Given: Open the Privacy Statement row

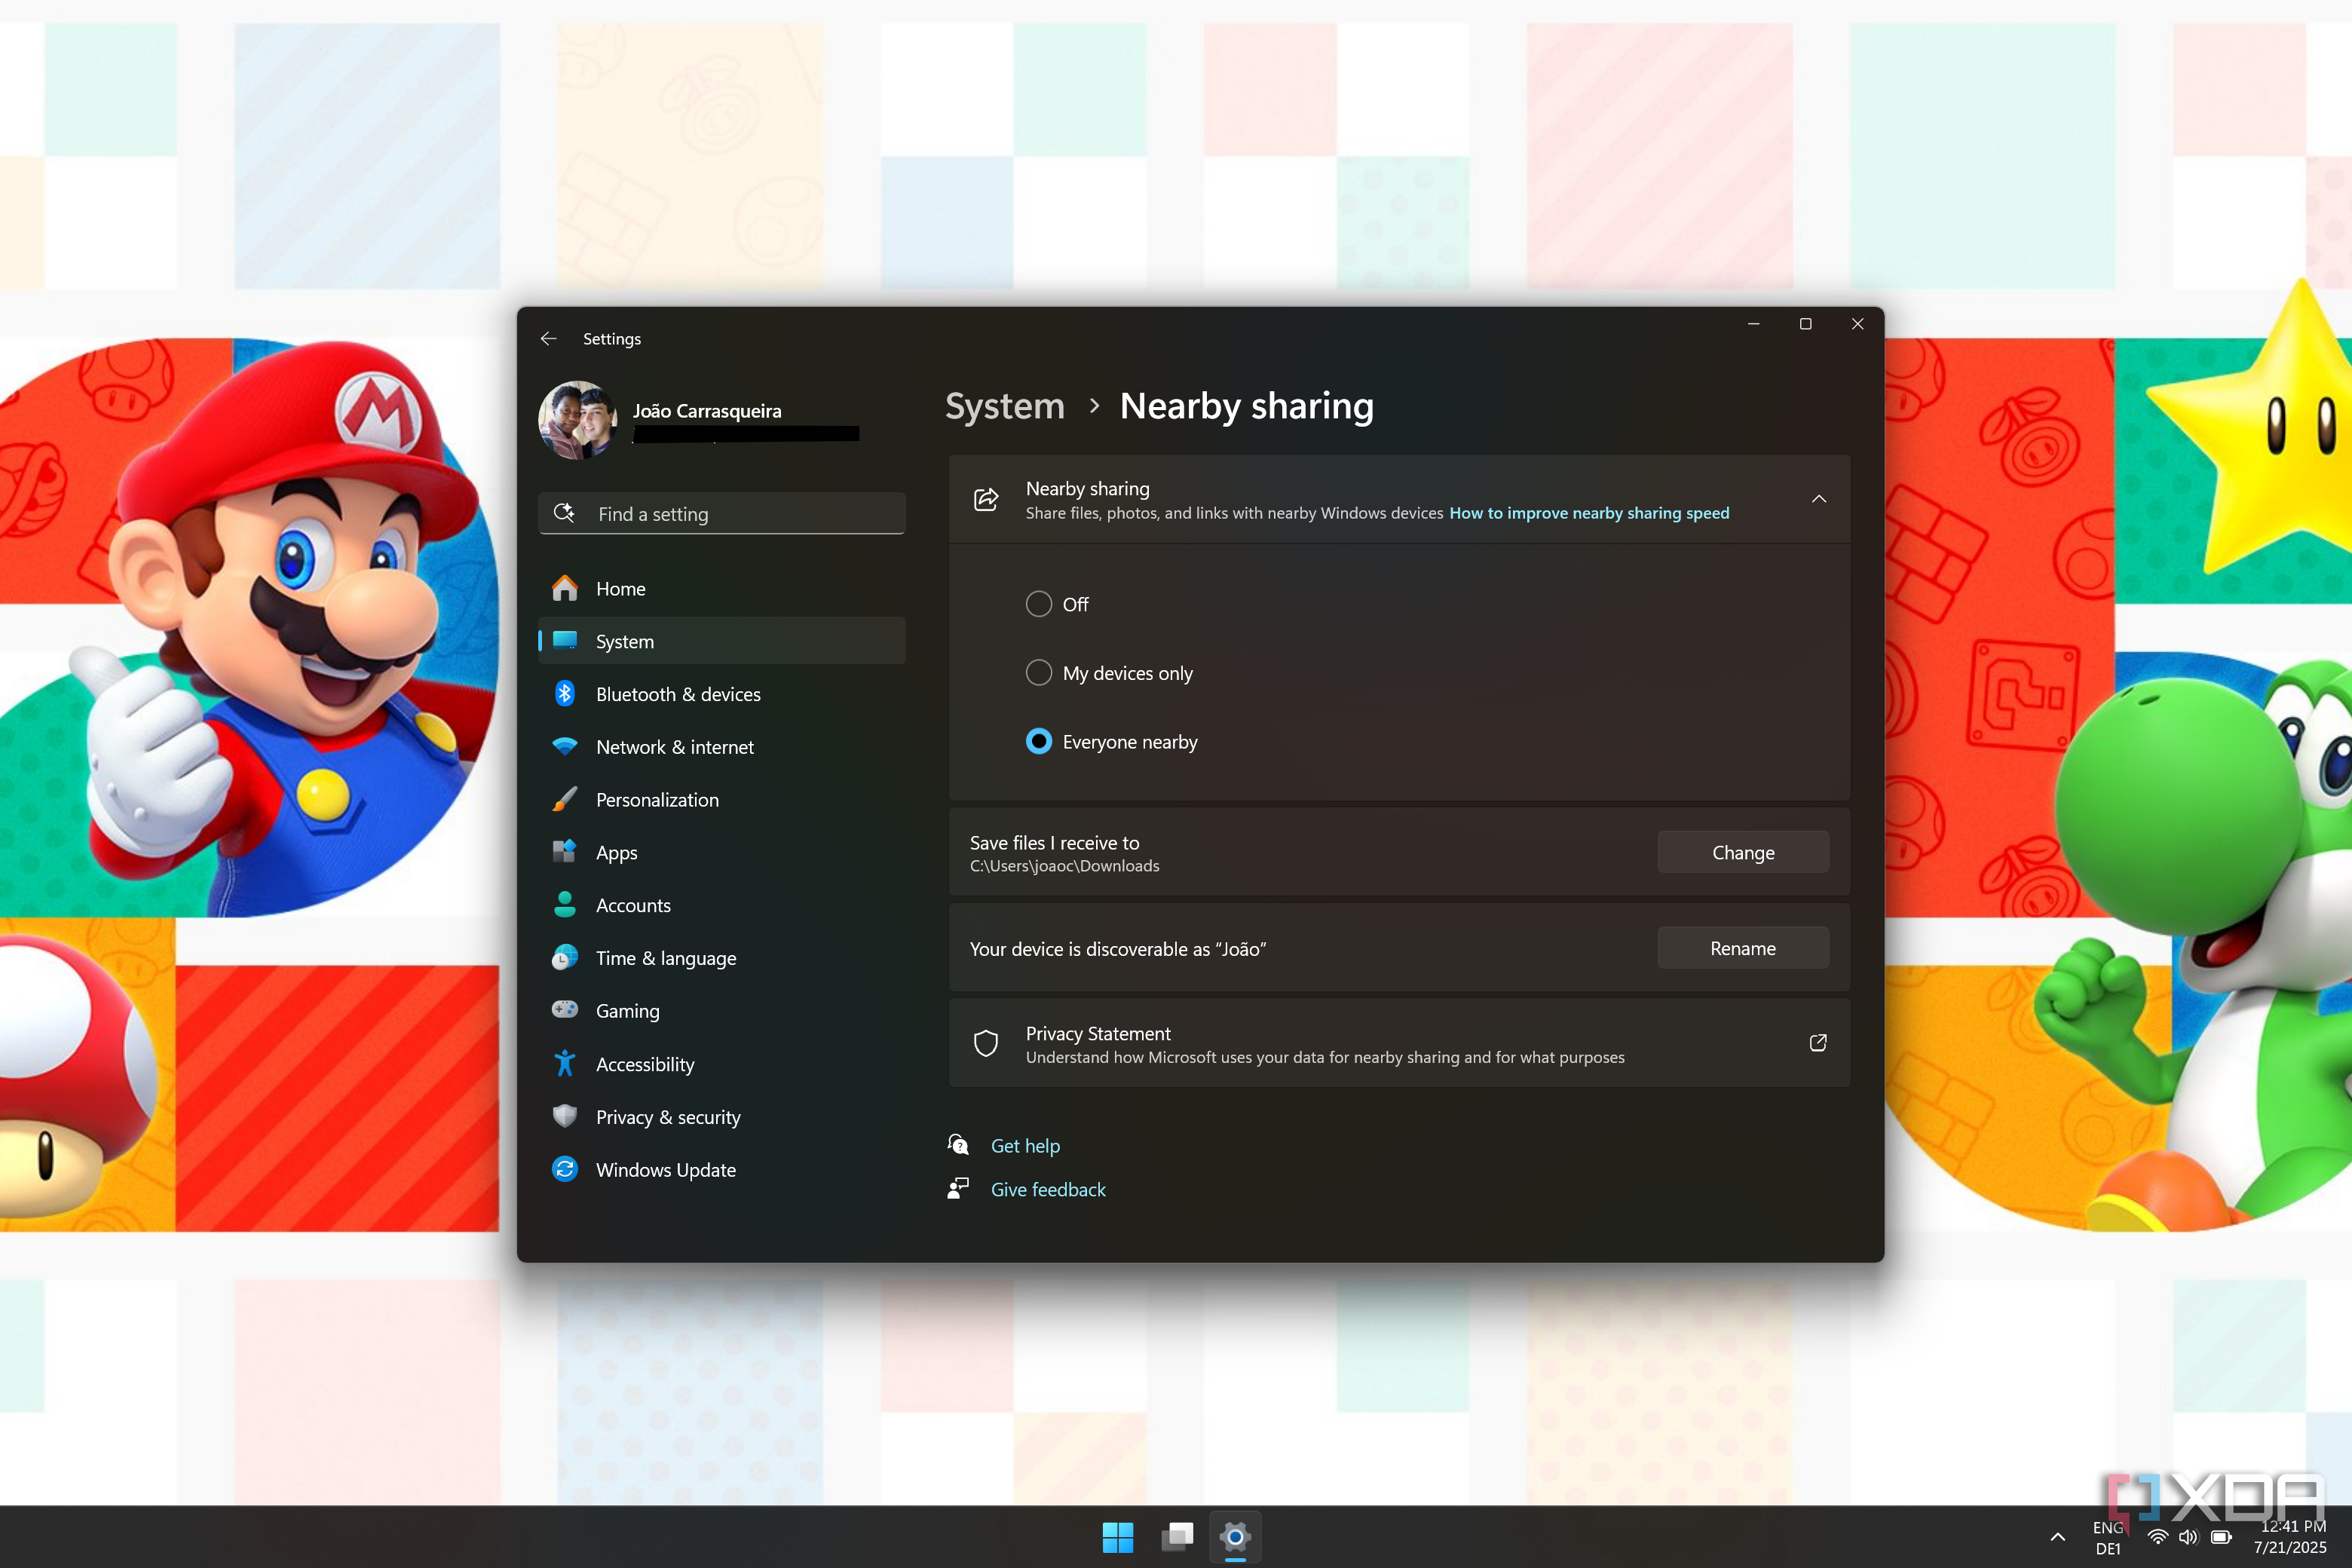Looking at the screenshot, I should click(x=1399, y=1043).
